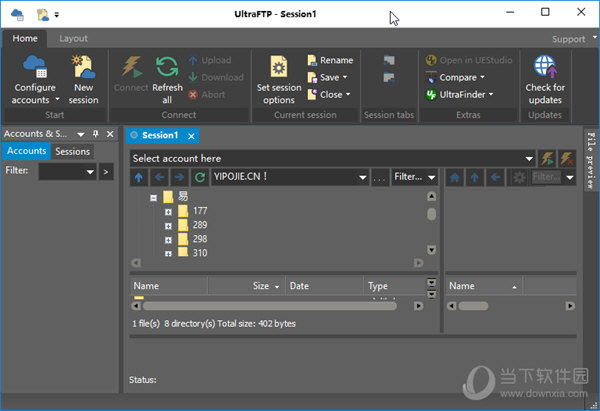The image size is (600, 411).
Task: Navigate forward in local pane
Action: pos(179,177)
